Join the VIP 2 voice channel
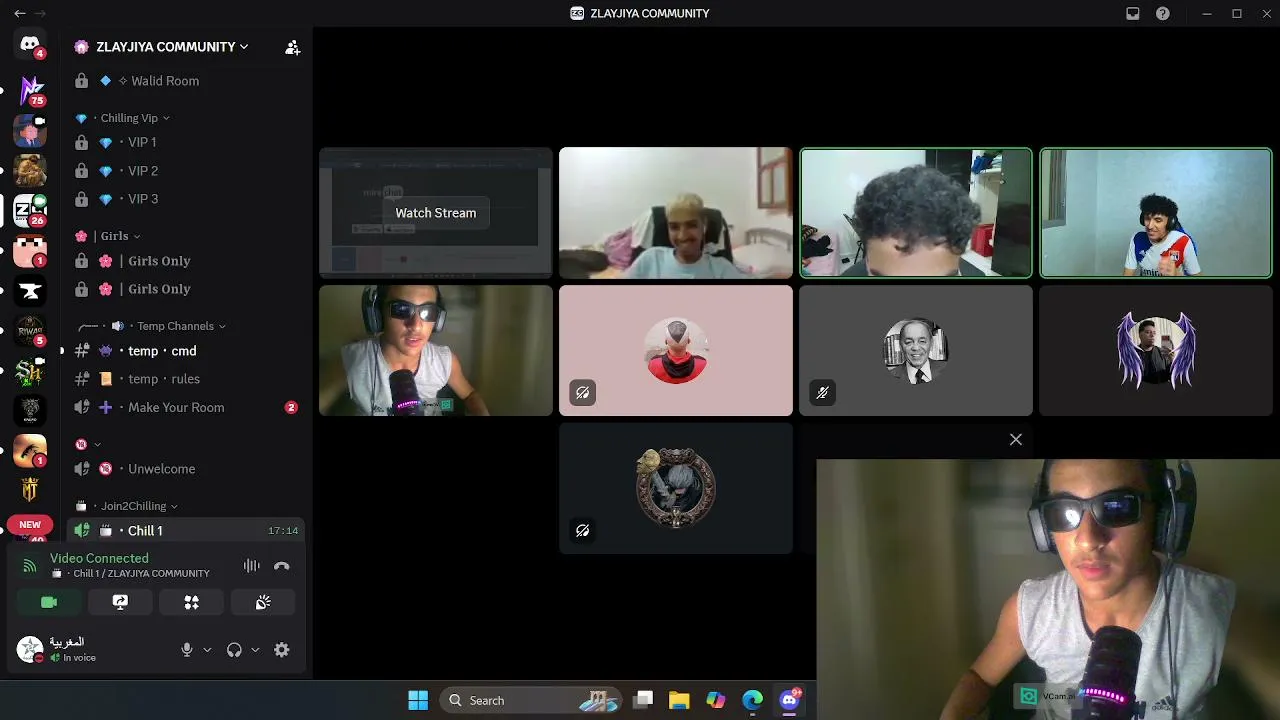 pyautogui.click(x=187, y=171)
